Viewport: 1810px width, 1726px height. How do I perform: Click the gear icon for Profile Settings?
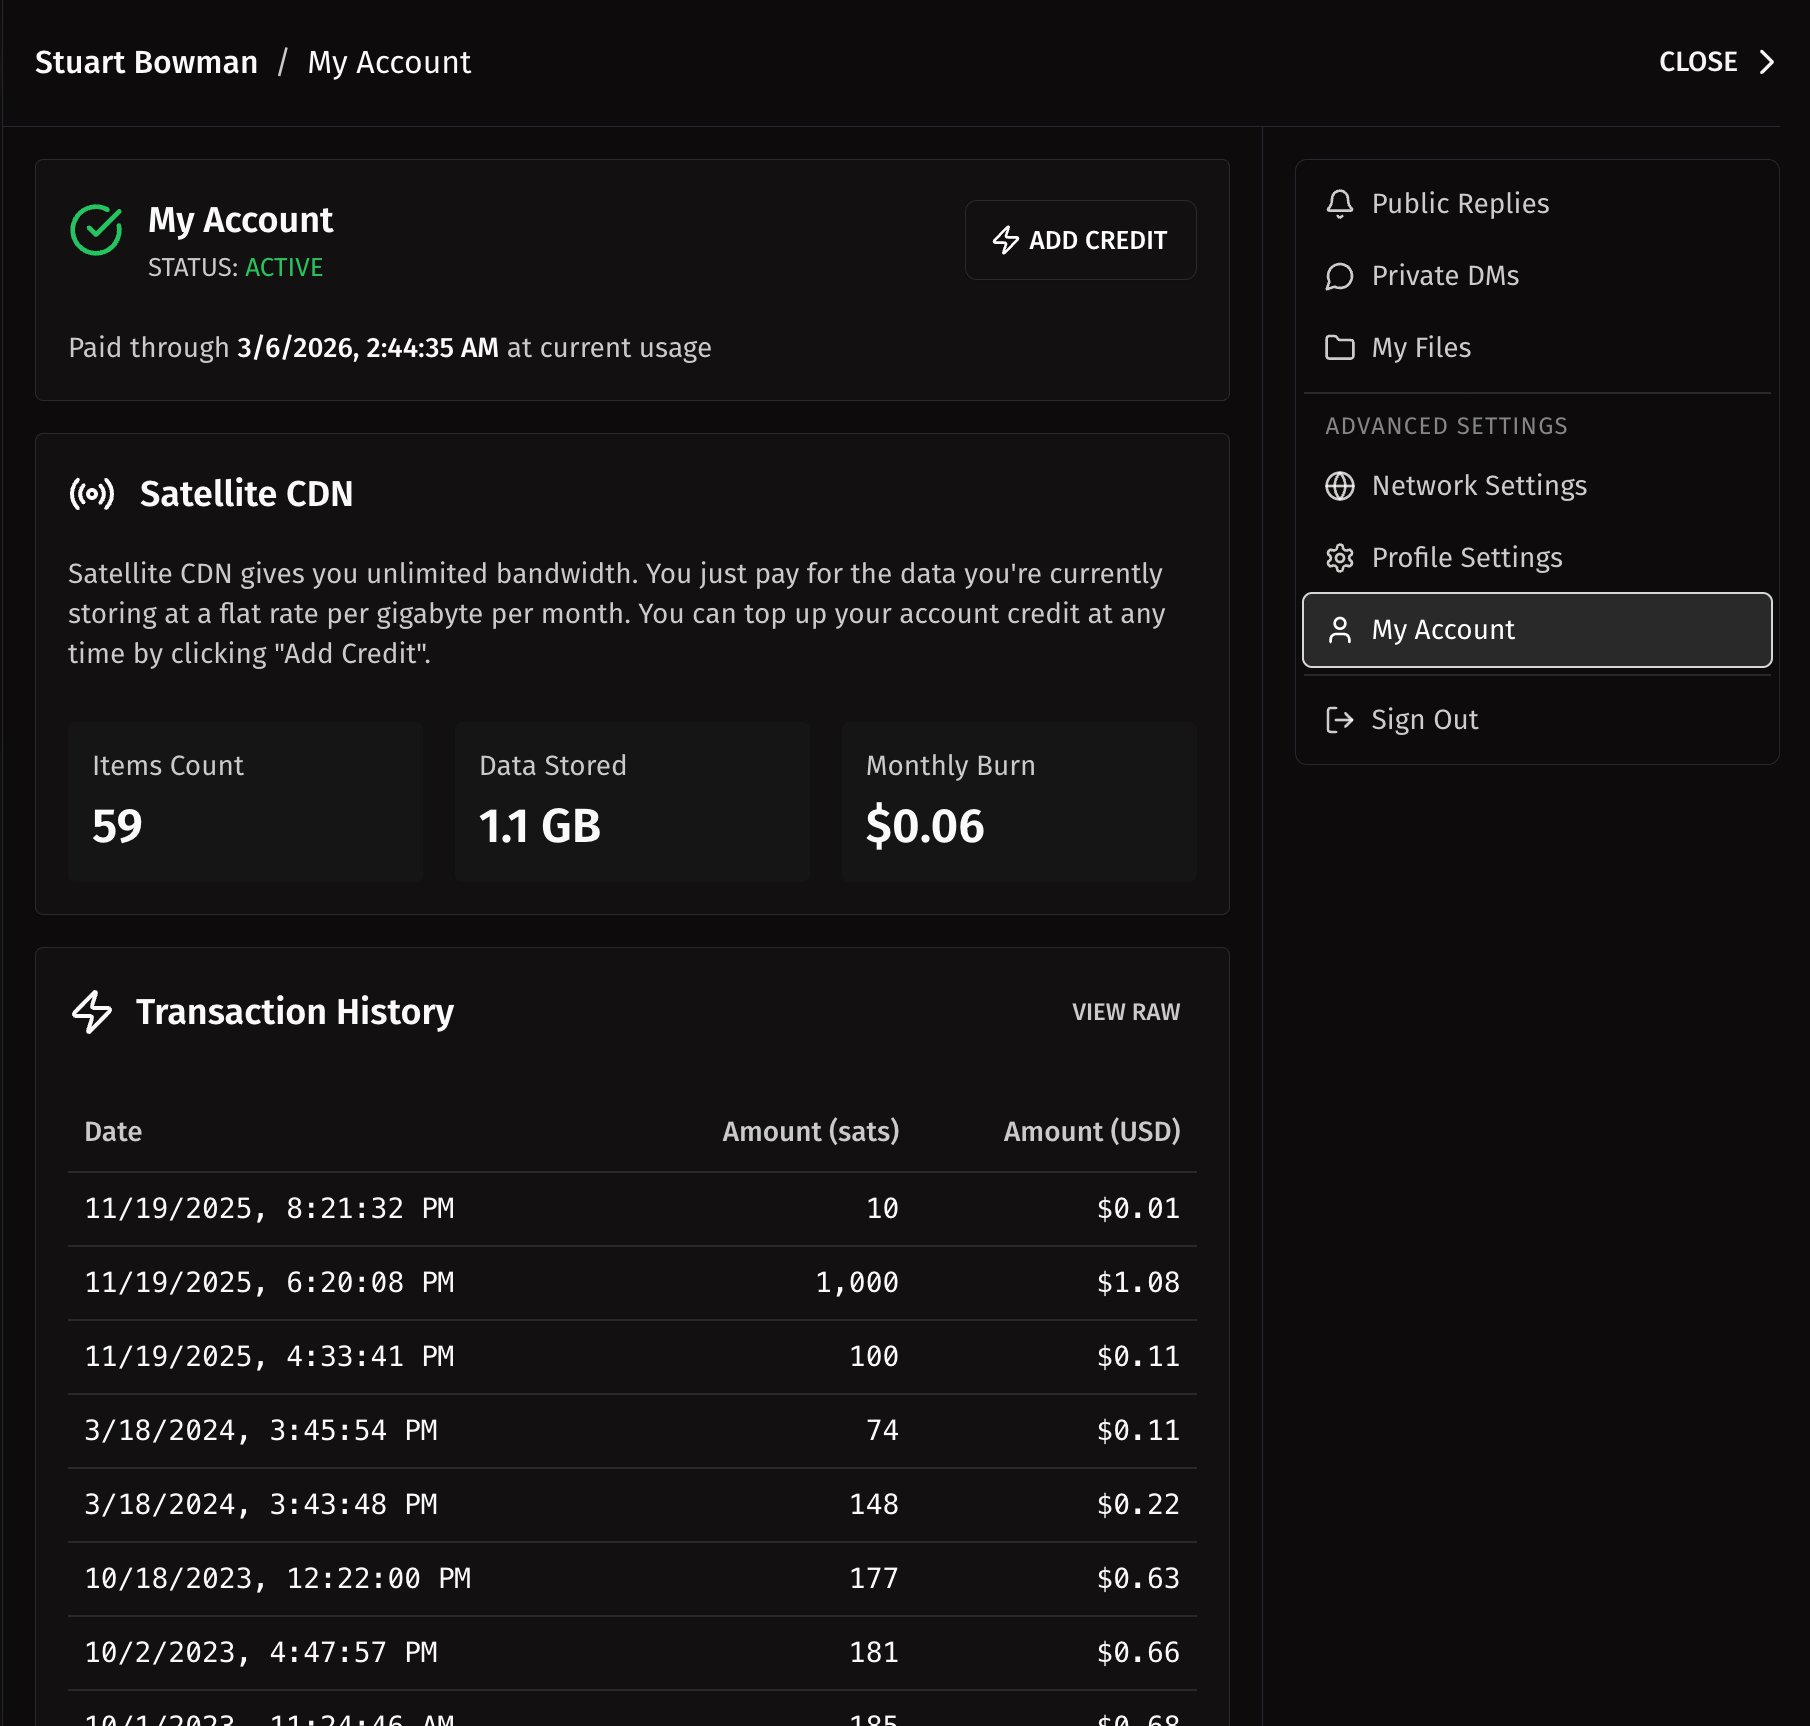[x=1339, y=558]
